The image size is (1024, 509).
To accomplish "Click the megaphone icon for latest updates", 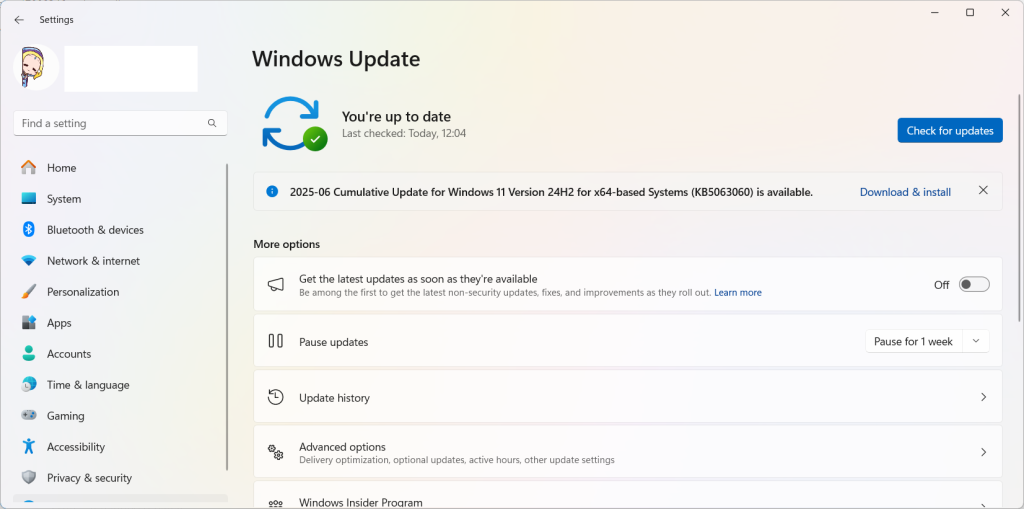I will pos(276,285).
